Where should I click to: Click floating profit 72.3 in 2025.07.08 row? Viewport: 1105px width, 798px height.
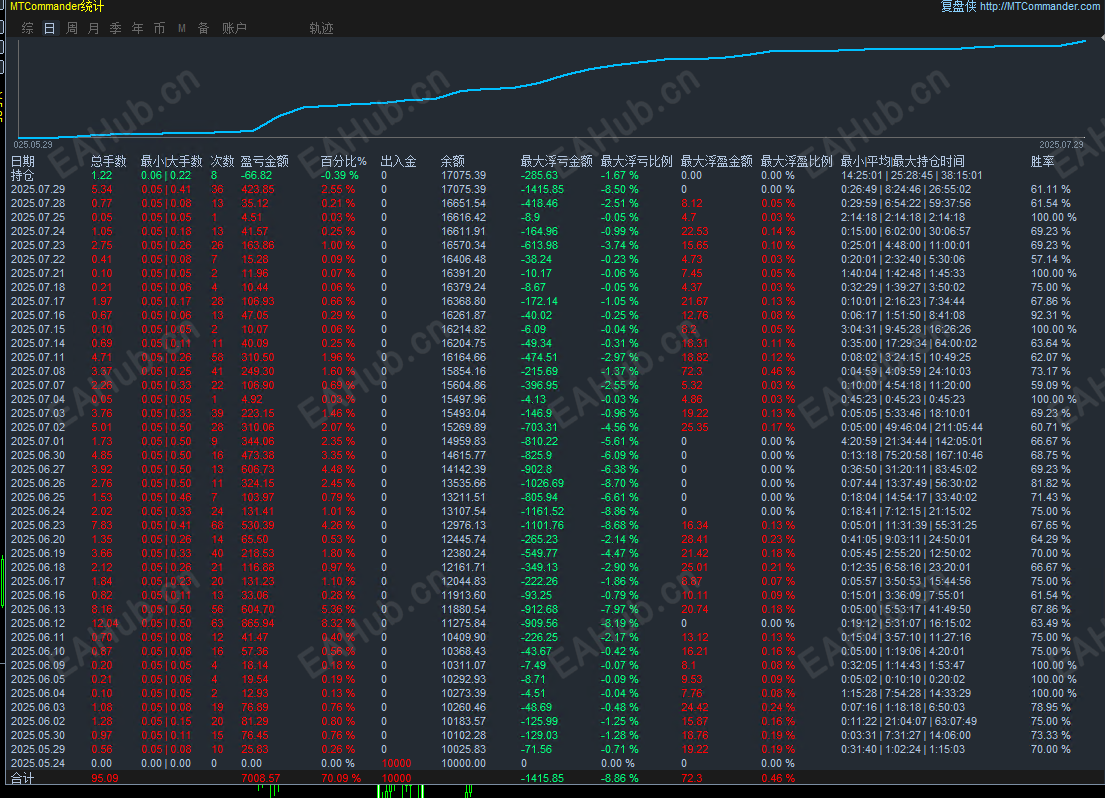click(x=692, y=372)
